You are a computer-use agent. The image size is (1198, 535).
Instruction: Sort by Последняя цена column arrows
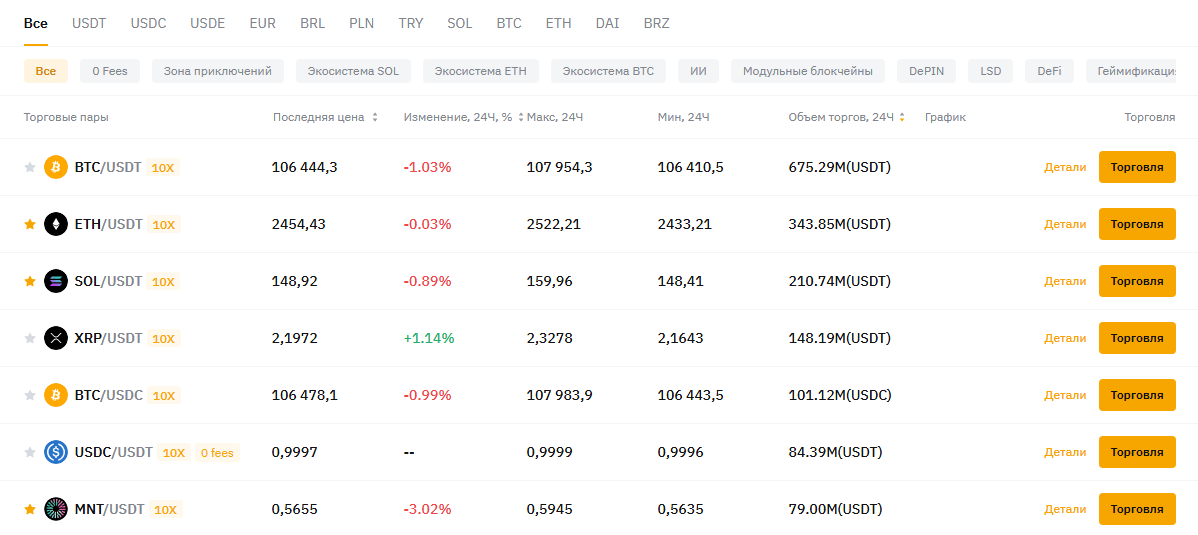[x=375, y=117]
